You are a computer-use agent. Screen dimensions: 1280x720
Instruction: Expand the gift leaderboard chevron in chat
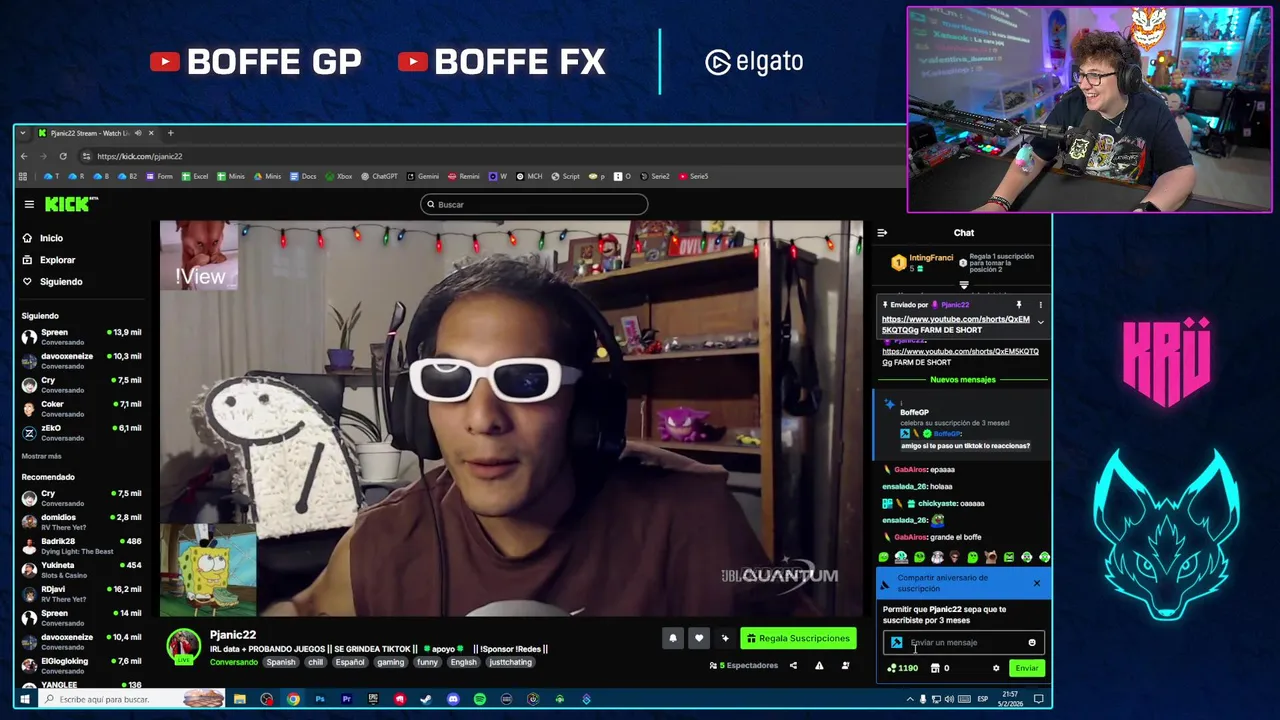(x=964, y=284)
